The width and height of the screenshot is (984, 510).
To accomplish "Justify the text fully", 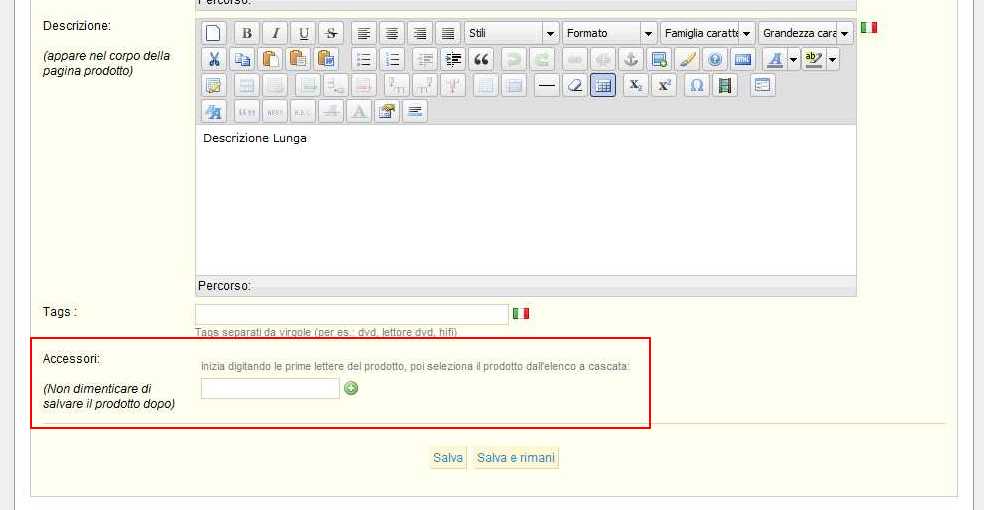I will click(x=447, y=33).
